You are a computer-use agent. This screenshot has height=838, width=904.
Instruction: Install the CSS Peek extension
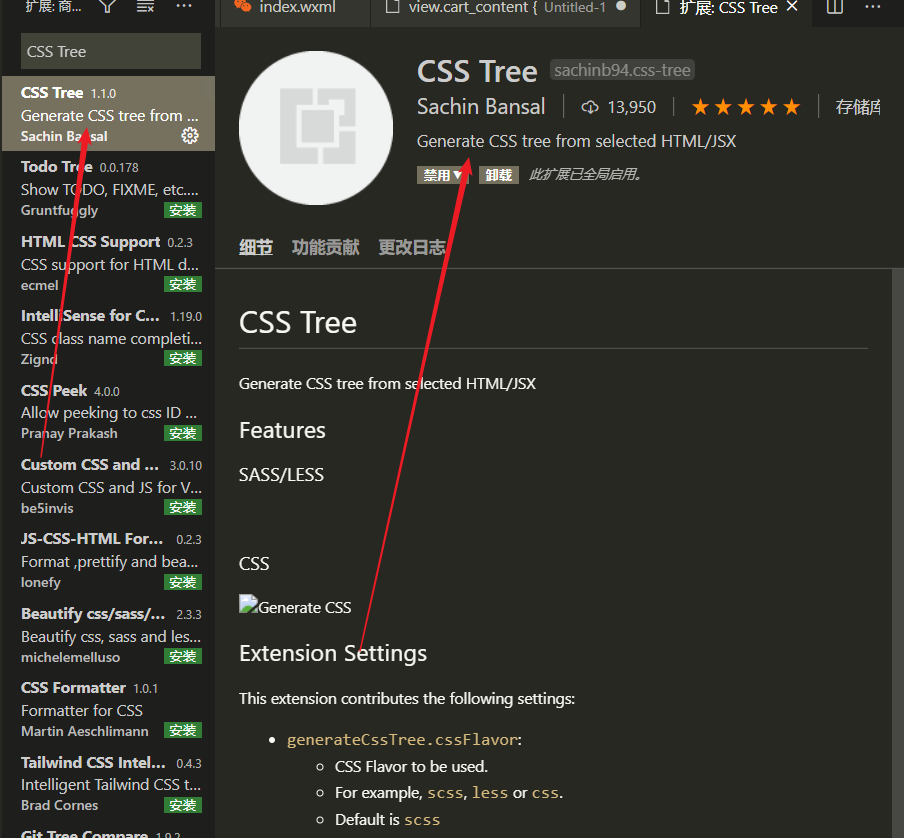(183, 433)
